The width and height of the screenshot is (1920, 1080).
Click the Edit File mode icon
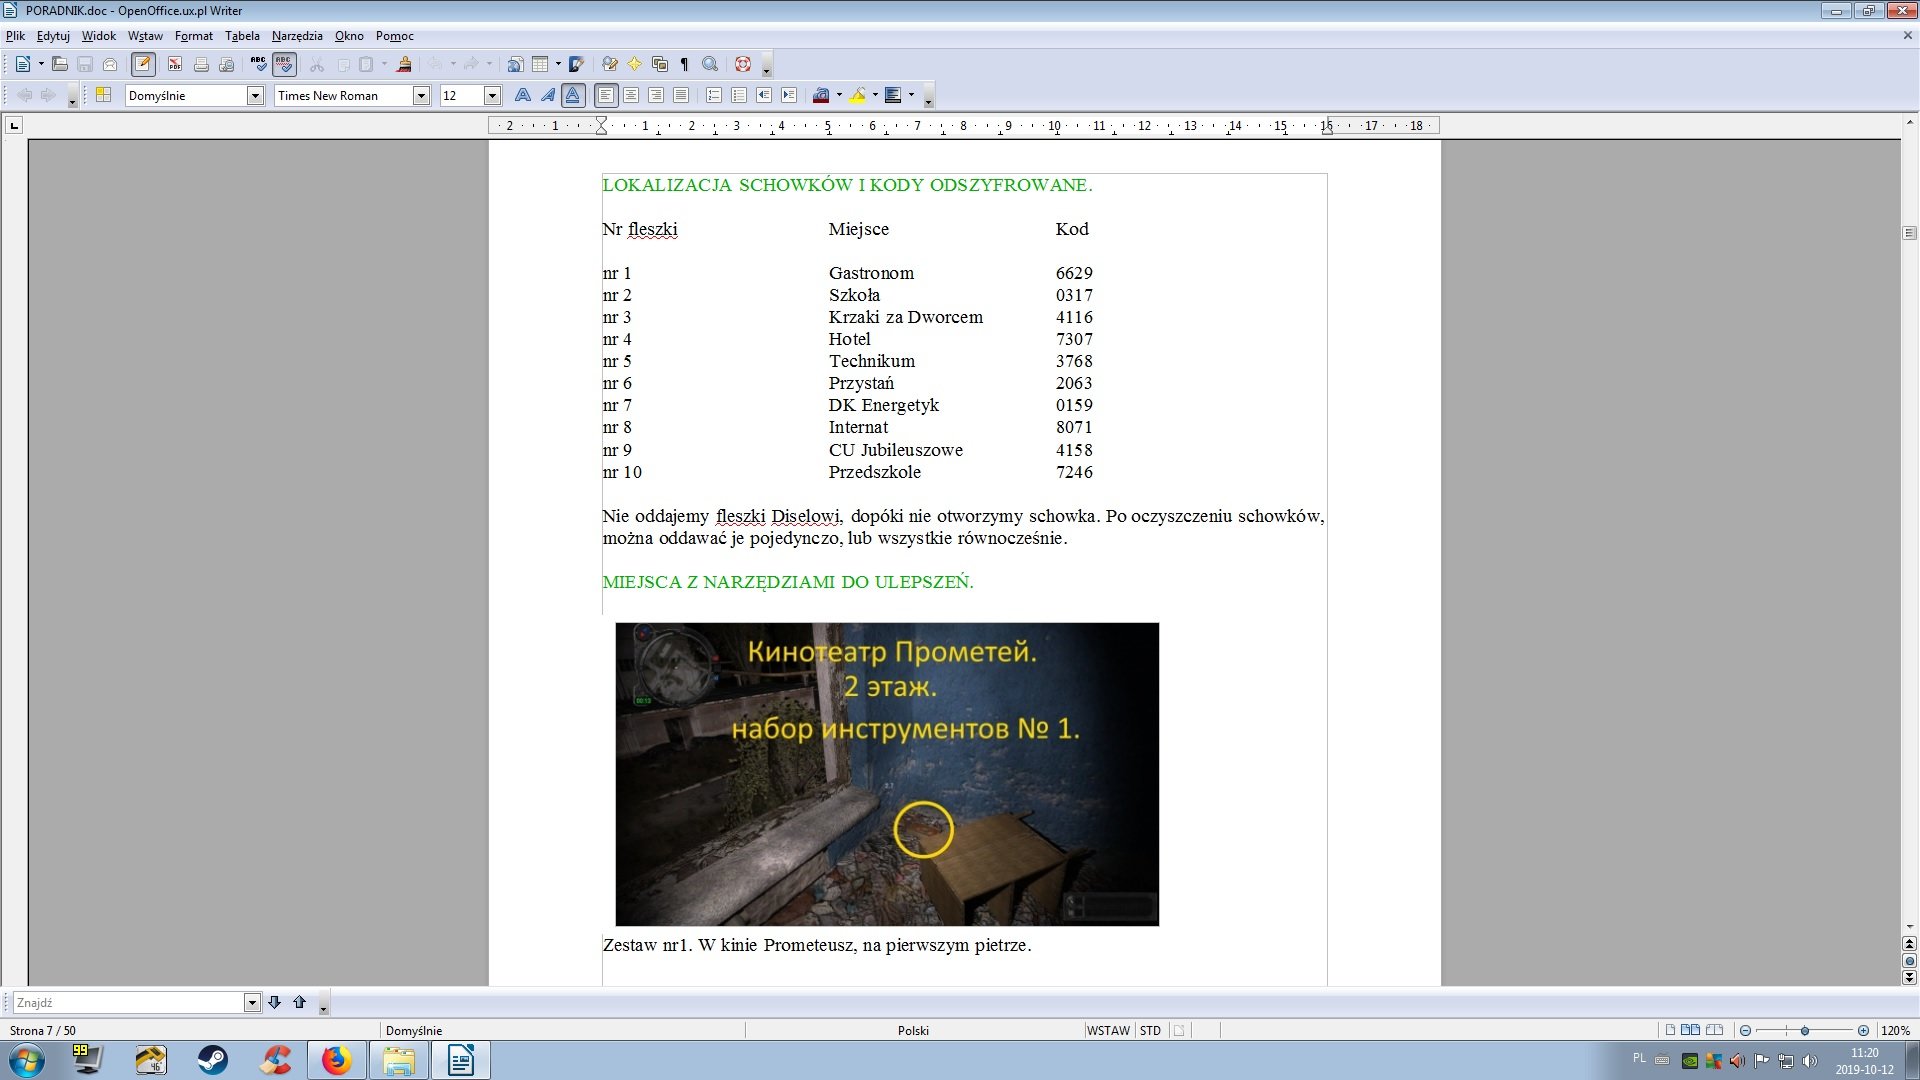[x=143, y=64]
